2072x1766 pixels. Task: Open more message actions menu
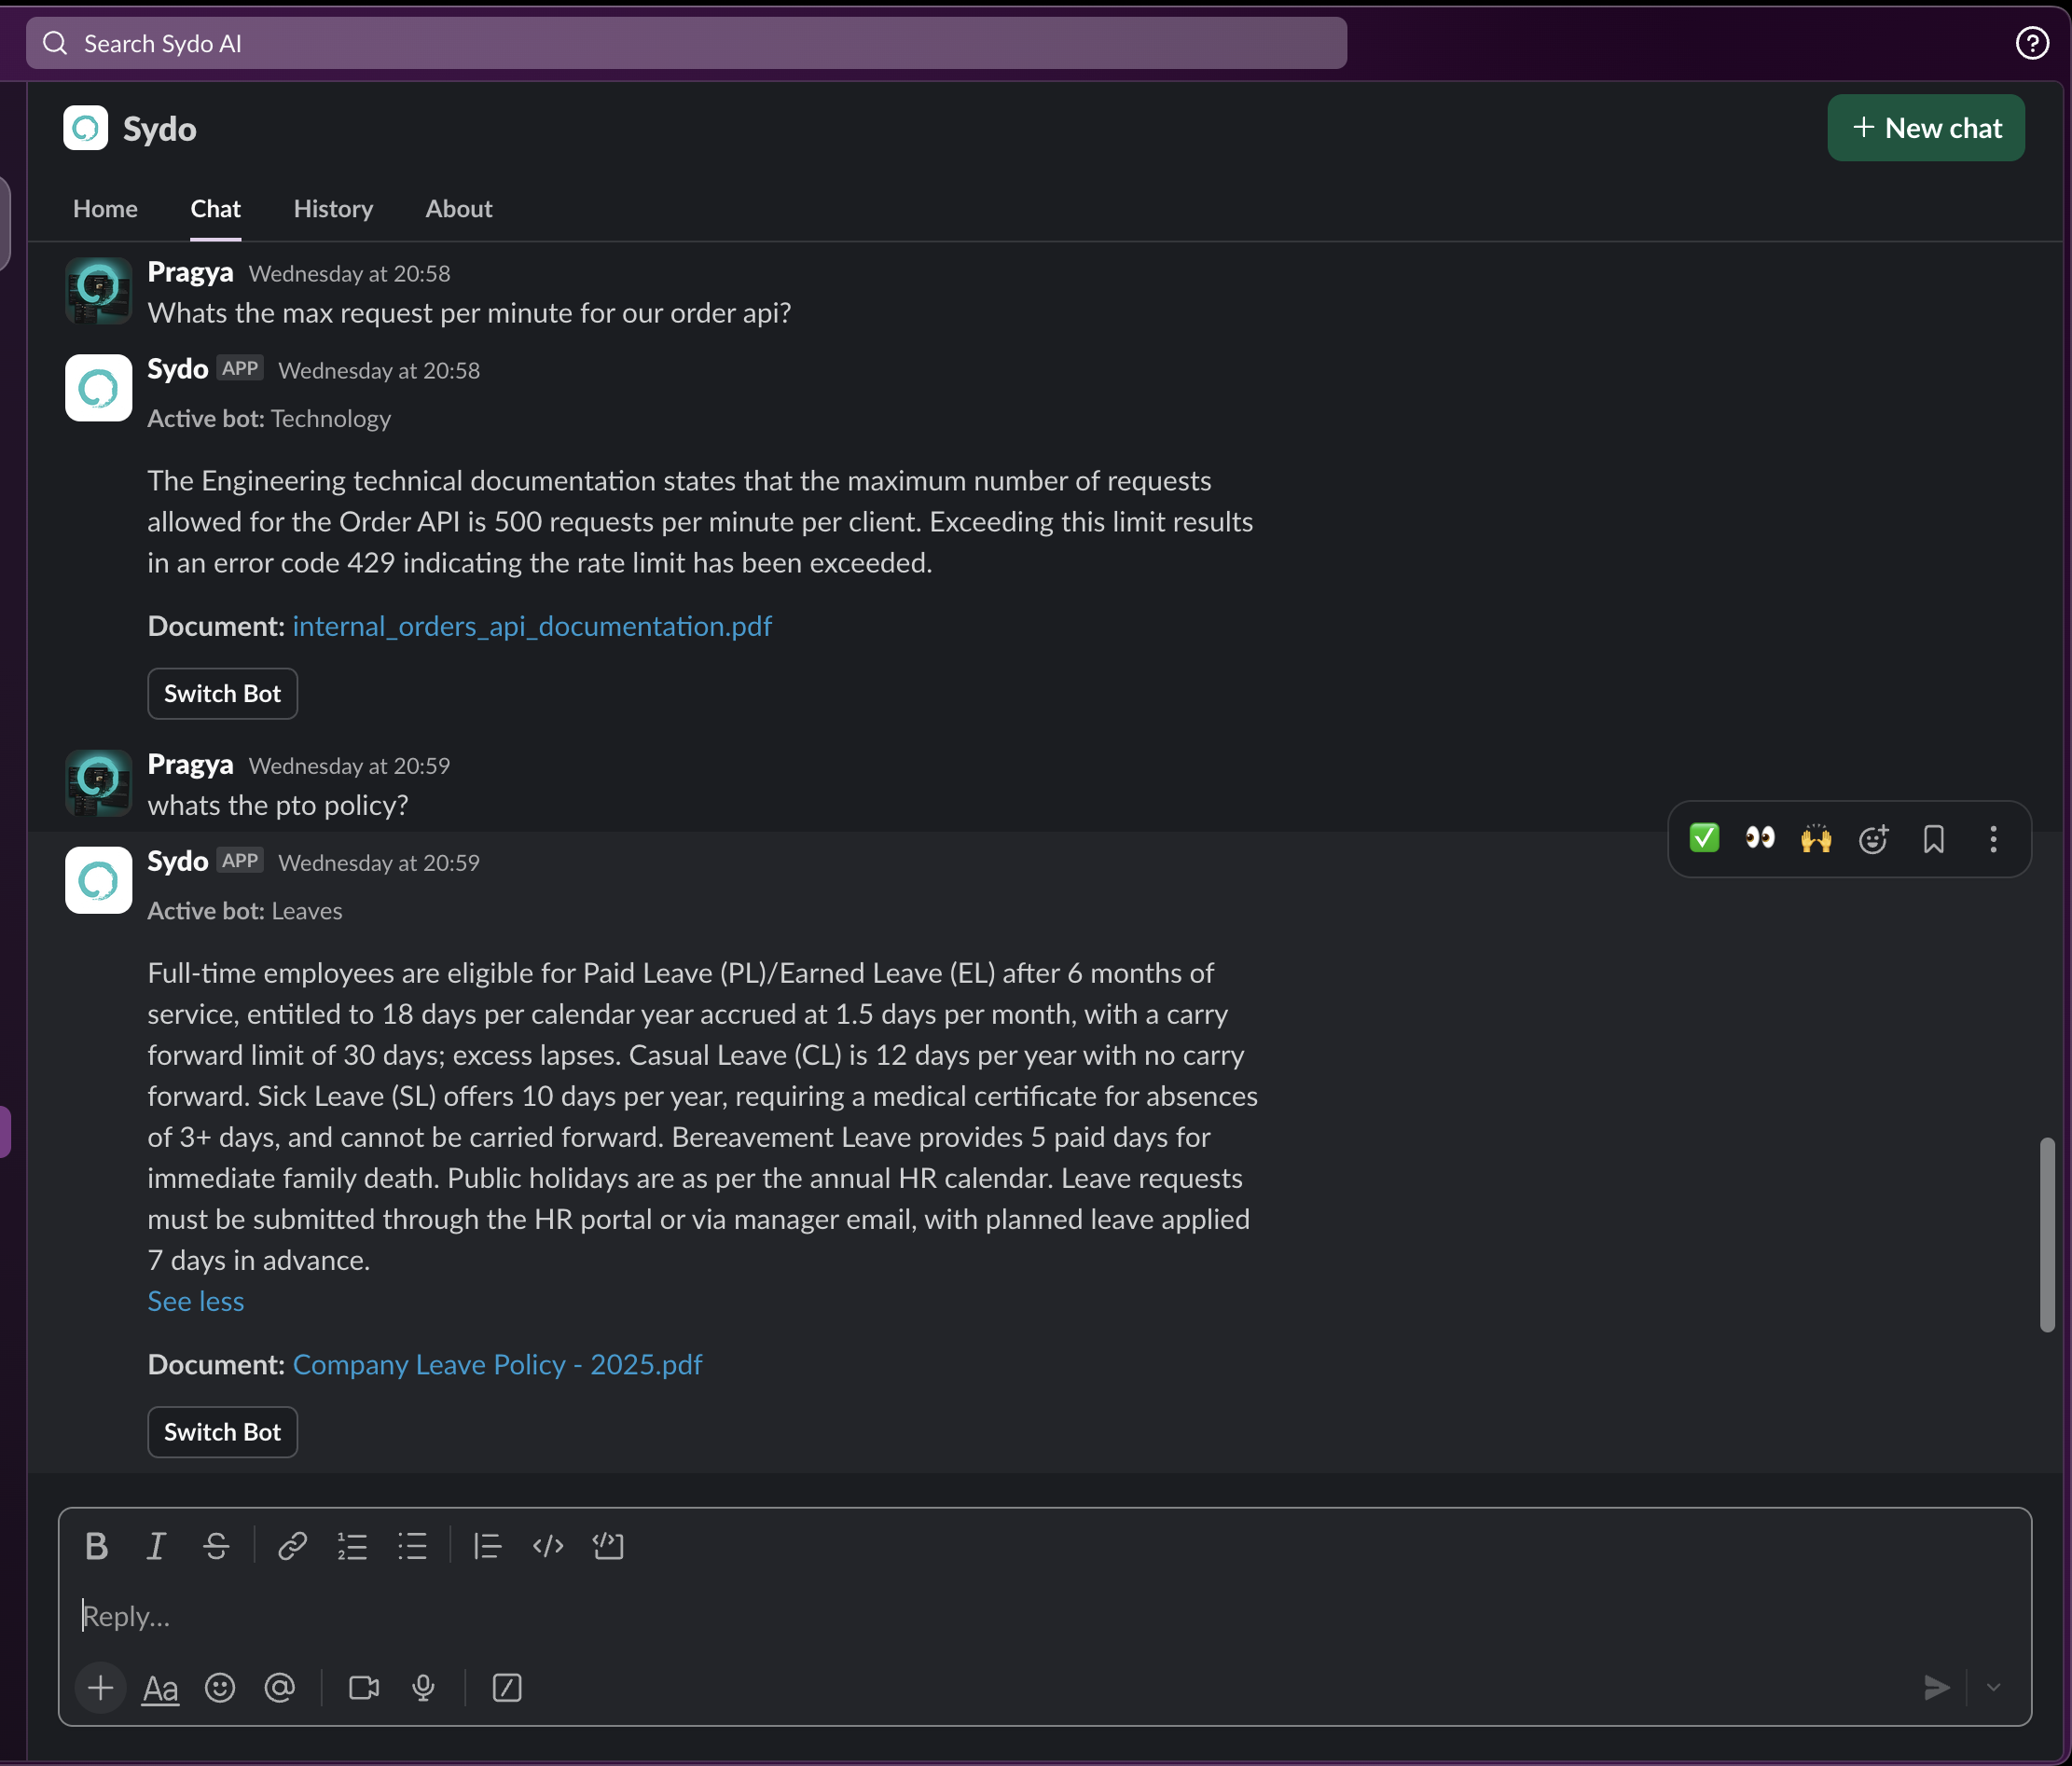click(1993, 838)
